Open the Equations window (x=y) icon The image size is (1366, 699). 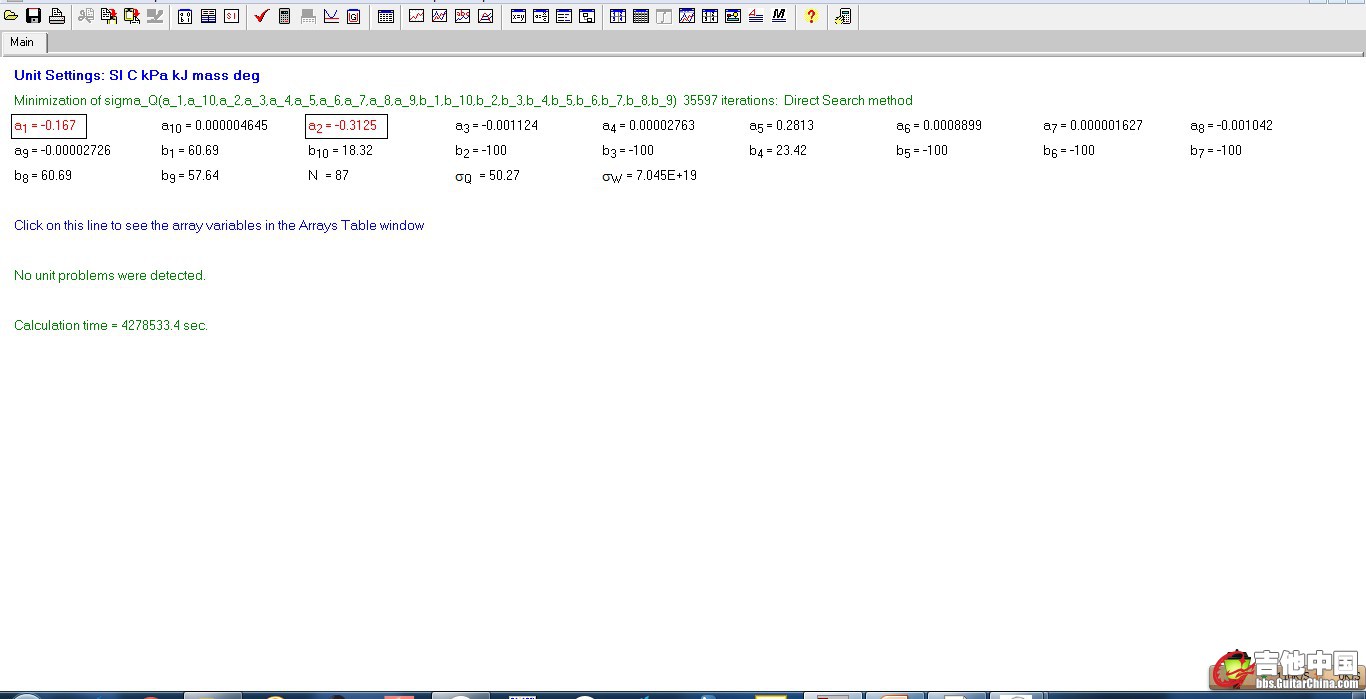click(x=518, y=16)
